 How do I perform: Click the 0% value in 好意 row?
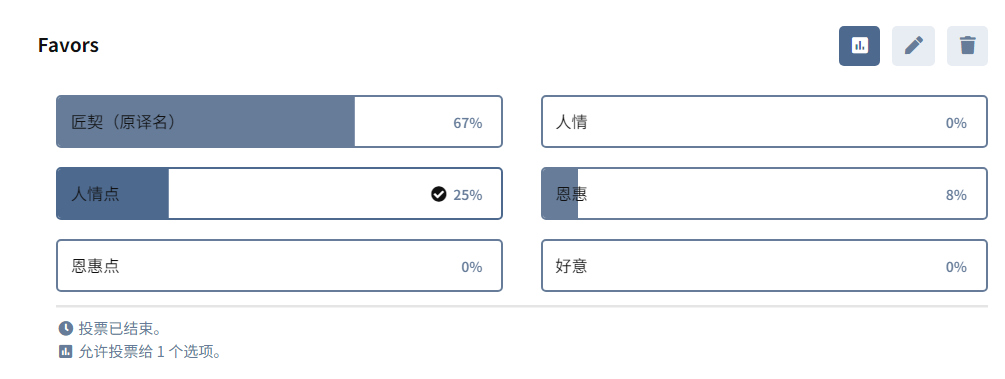(x=956, y=267)
